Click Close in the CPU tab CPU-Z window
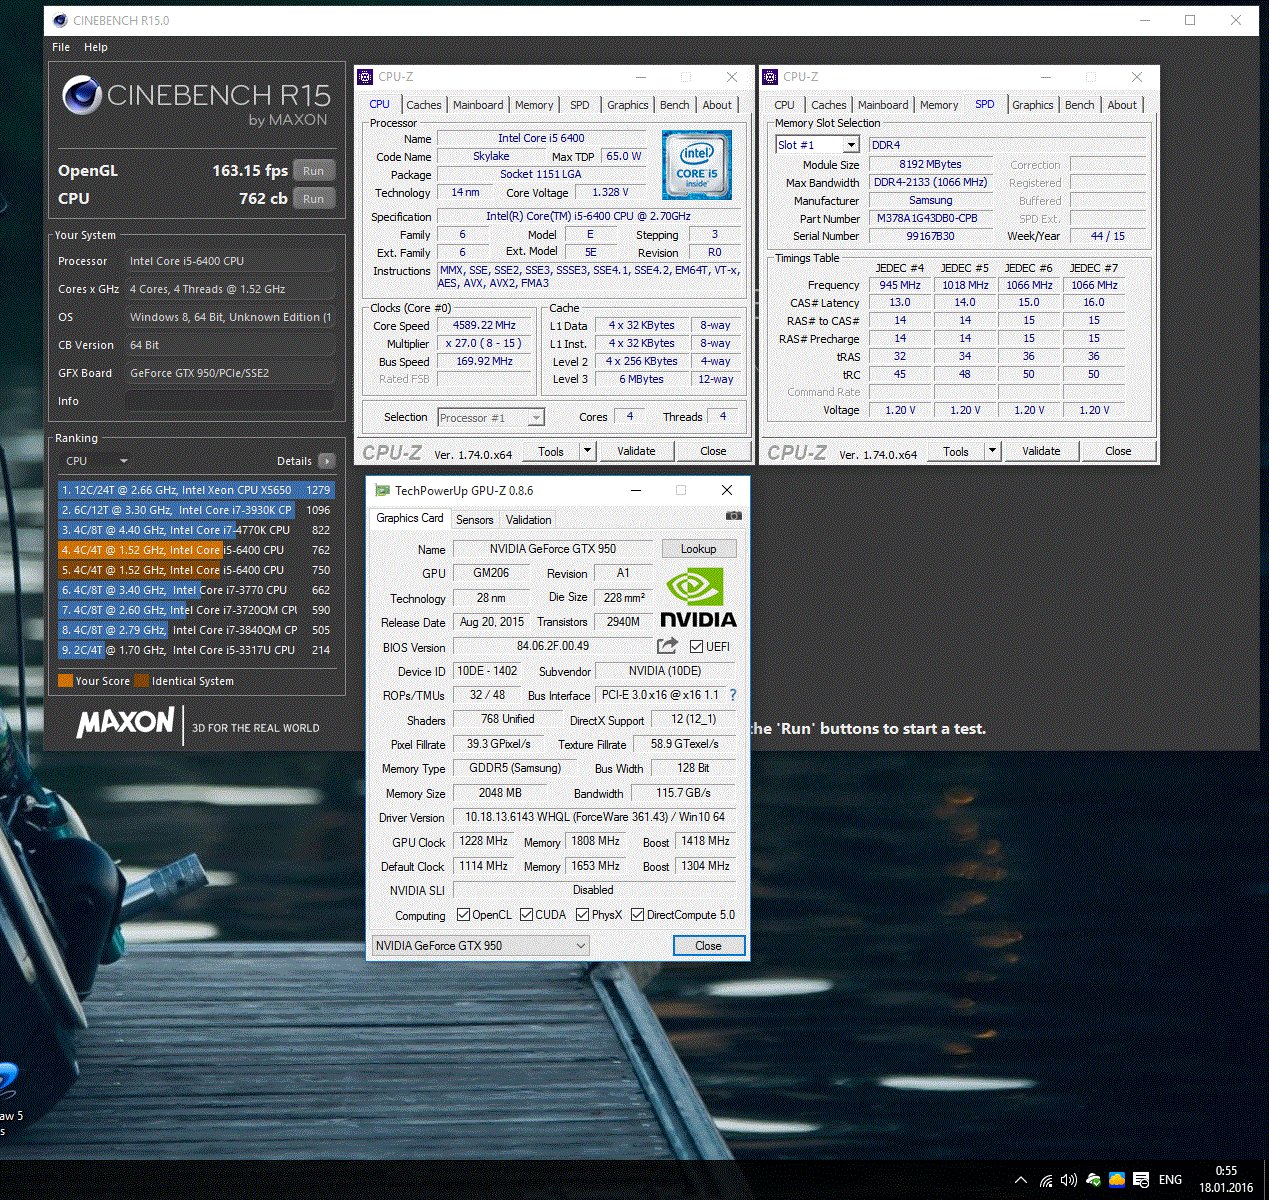Screen dimensions: 1269x1200 click(x=713, y=451)
